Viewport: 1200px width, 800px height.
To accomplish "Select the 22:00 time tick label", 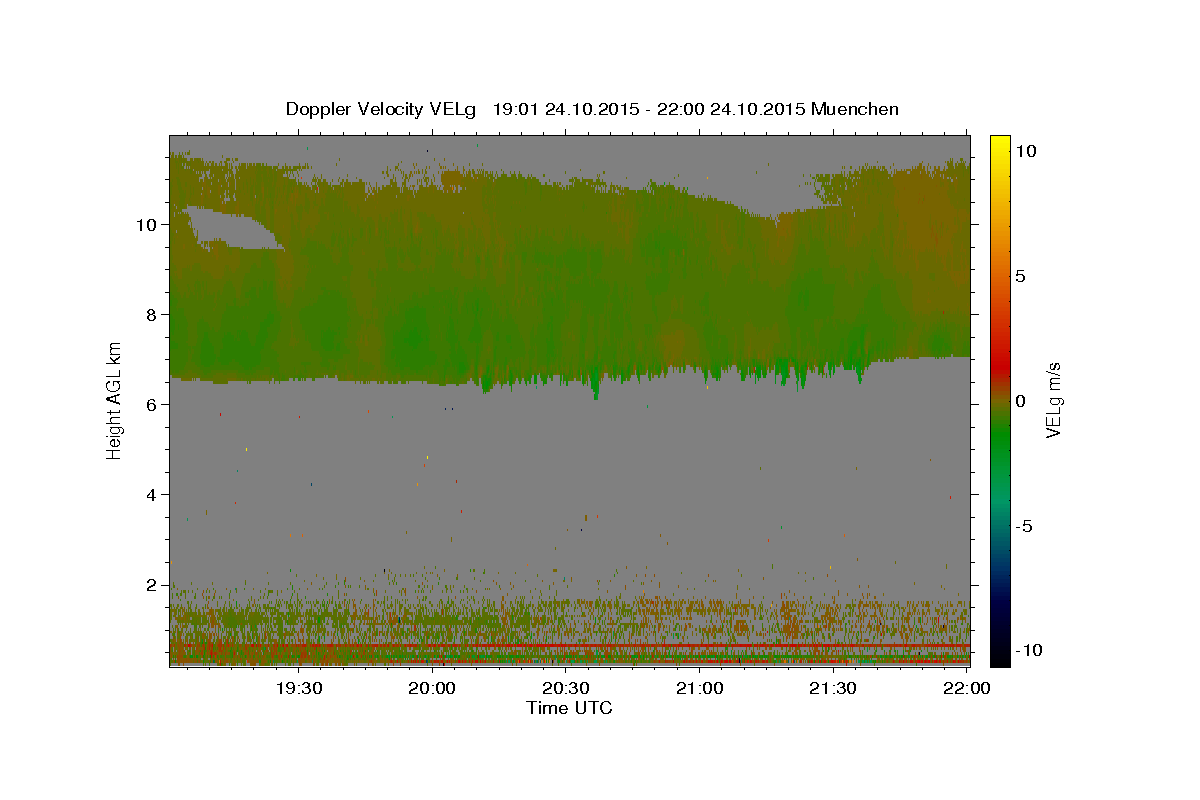I will click(x=966, y=688).
